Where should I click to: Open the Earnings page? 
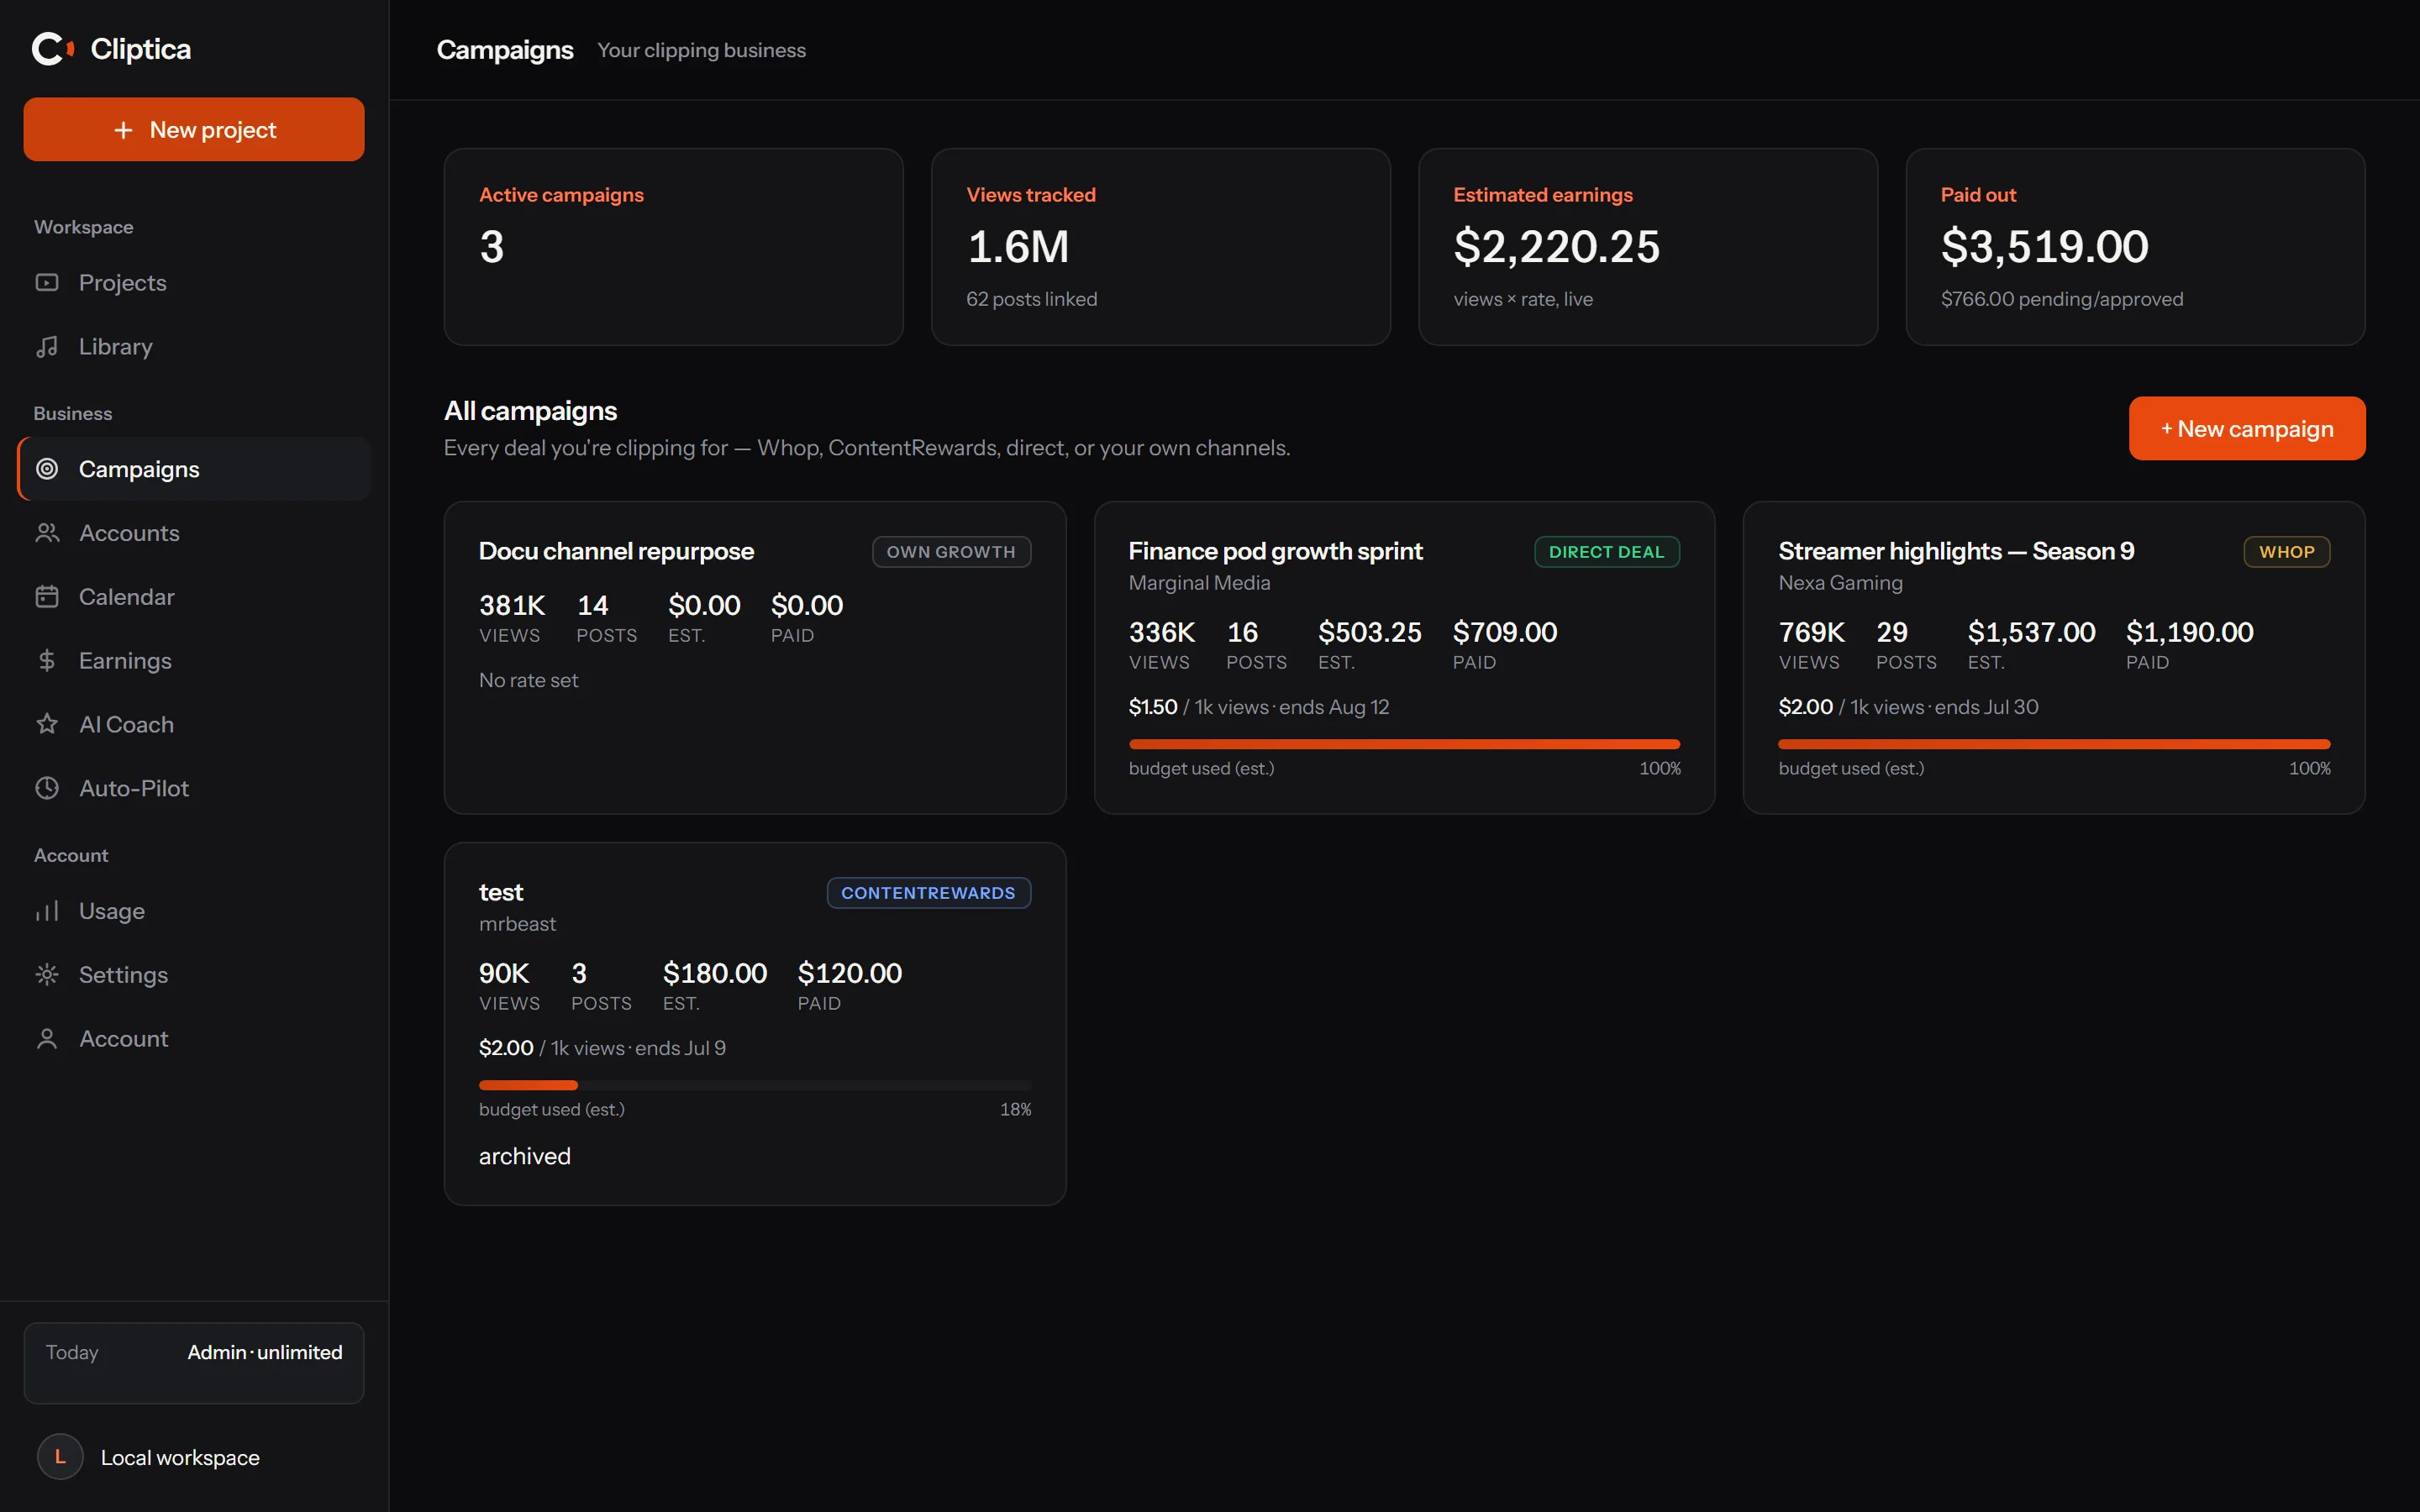tap(194, 661)
